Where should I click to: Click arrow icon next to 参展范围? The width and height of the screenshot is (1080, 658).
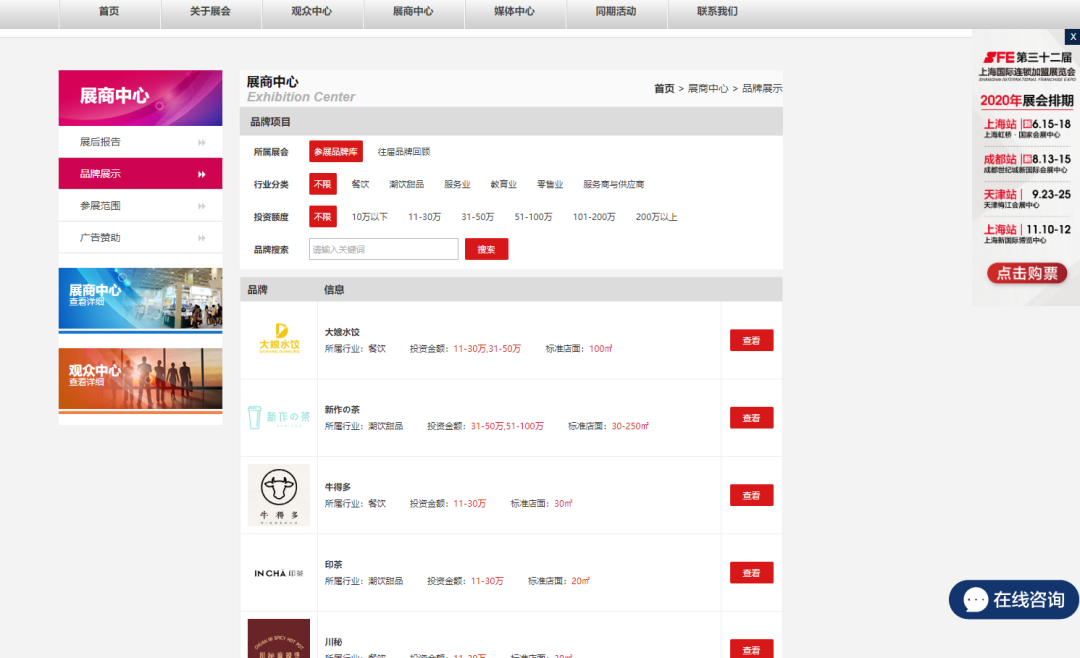pyautogui.click(x=202, y=206)
